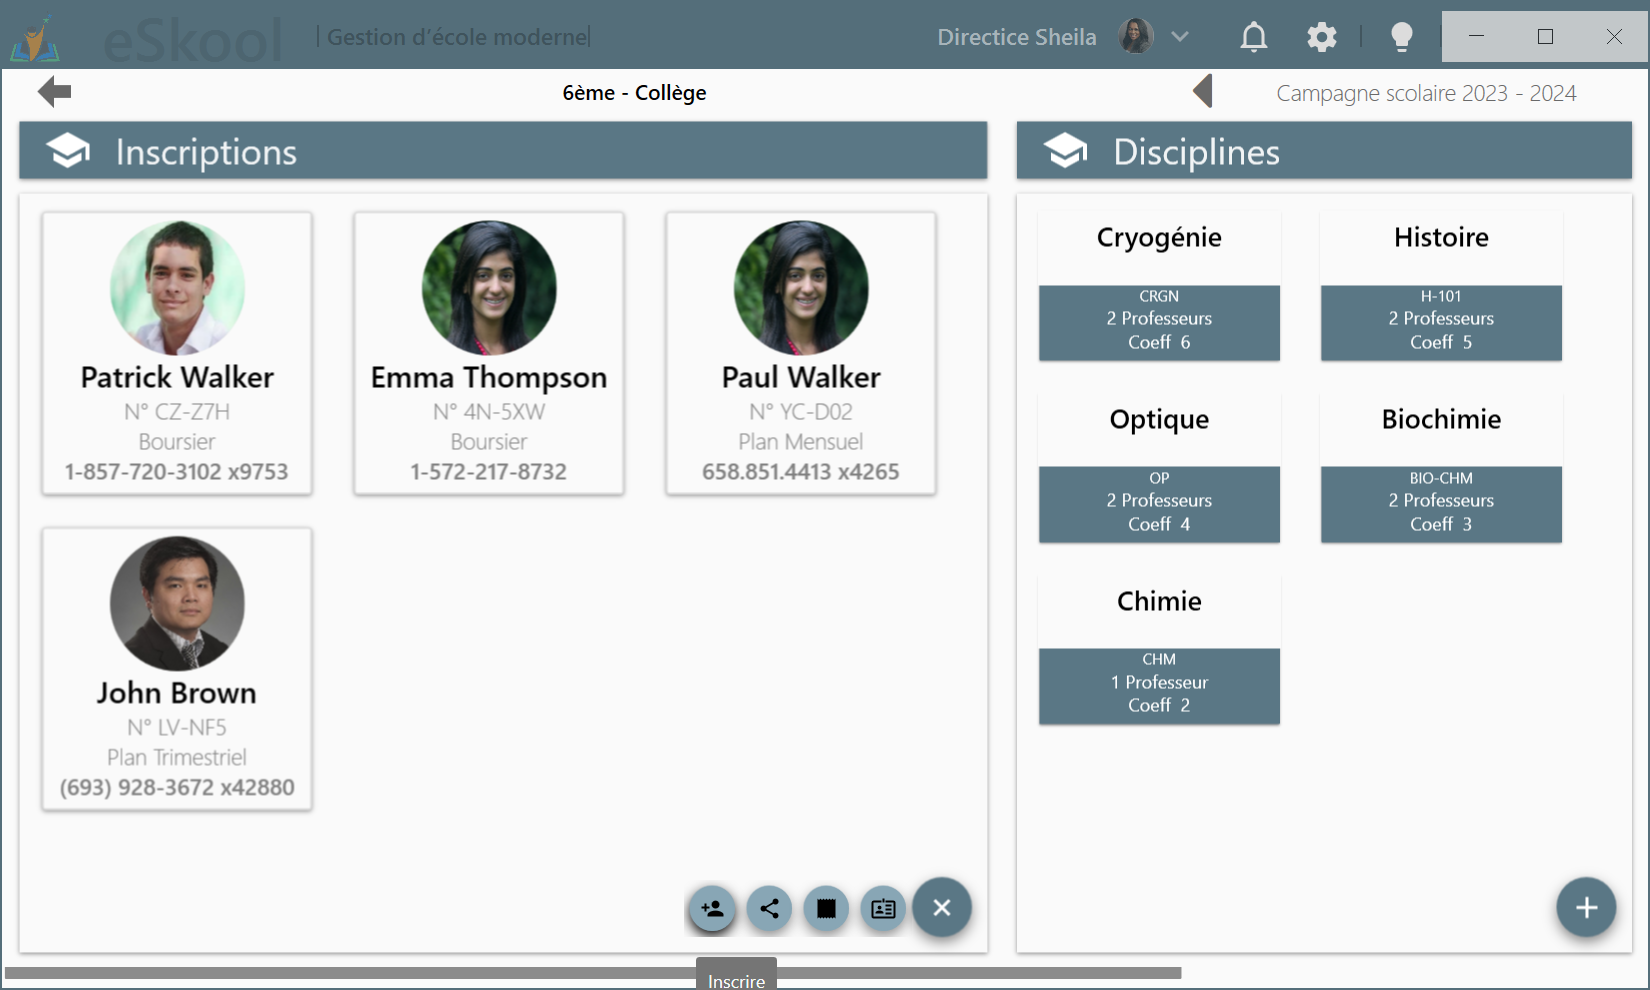Select the Biochimie discipline tile
This screenshot has width=1650, height=990.
pos(1440,468)
